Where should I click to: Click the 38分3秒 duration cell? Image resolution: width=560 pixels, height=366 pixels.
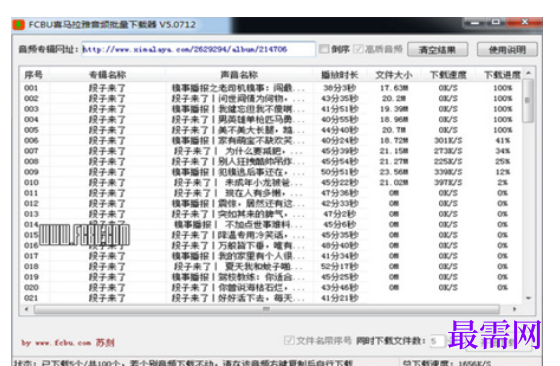pyautogui.click(x=340, y=88)
